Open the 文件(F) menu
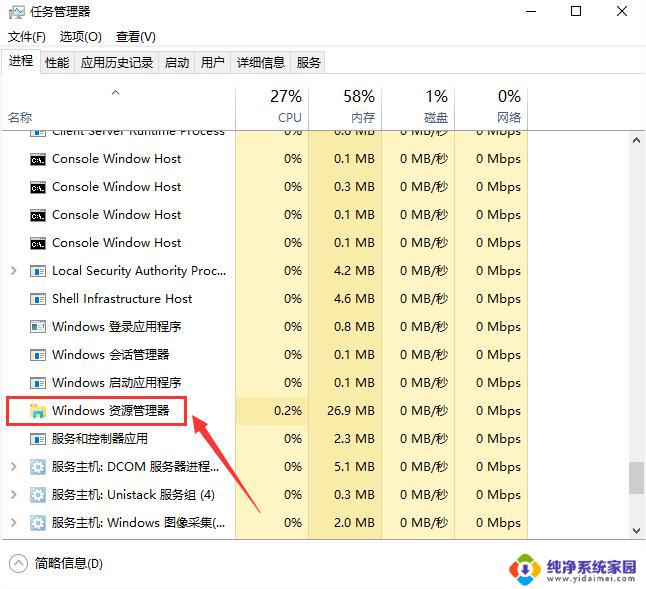646x589 pixels. click(x=27, y=37)
